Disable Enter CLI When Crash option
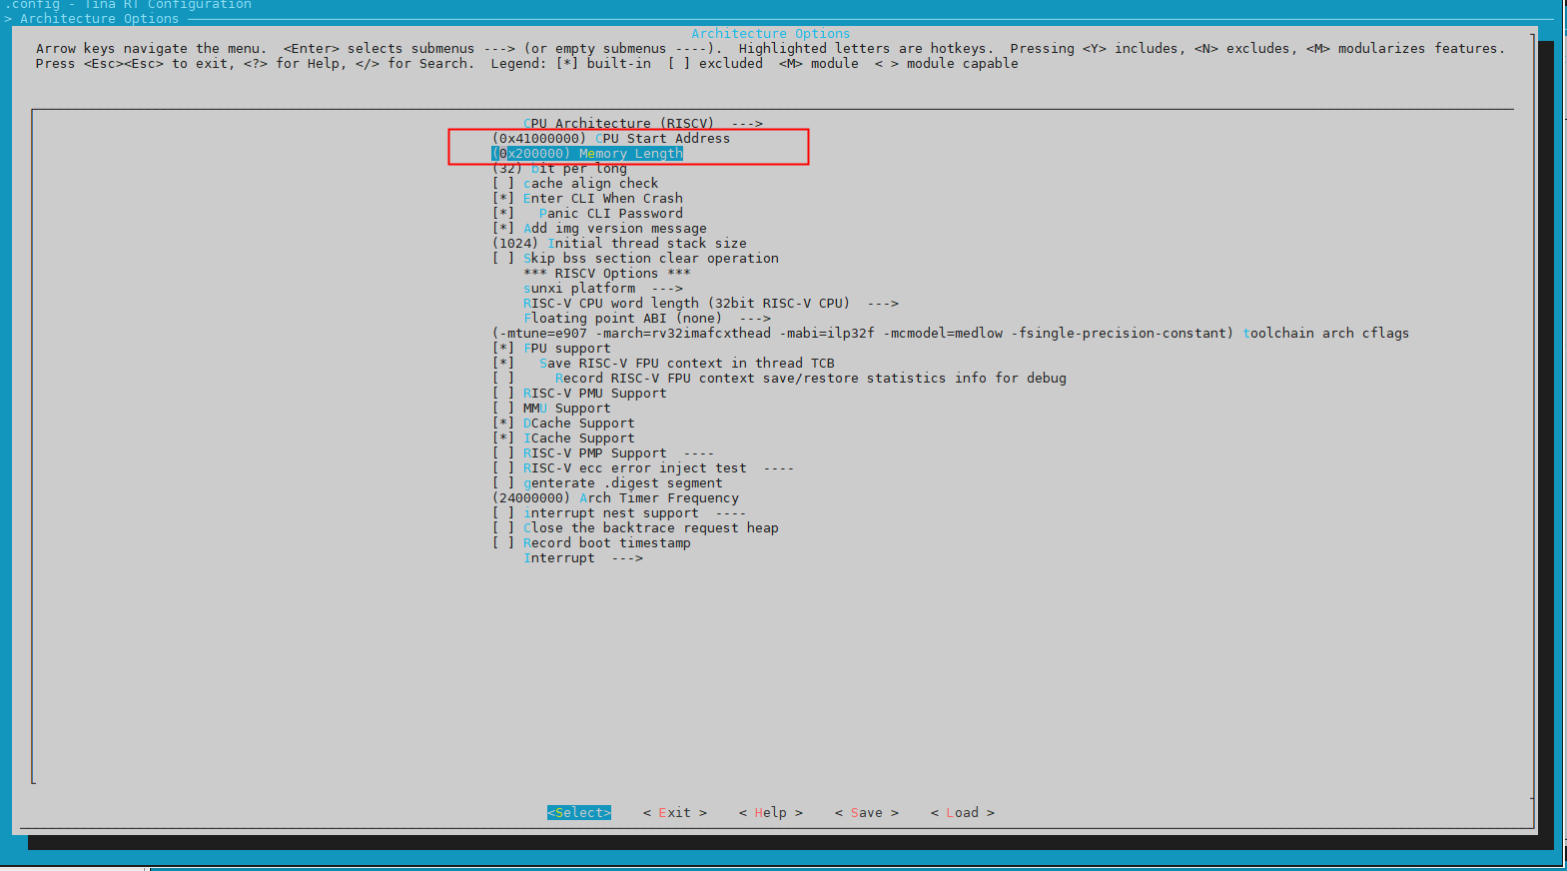The width and height of the screenshot is (1567, 871). click(x=503, y=198)
